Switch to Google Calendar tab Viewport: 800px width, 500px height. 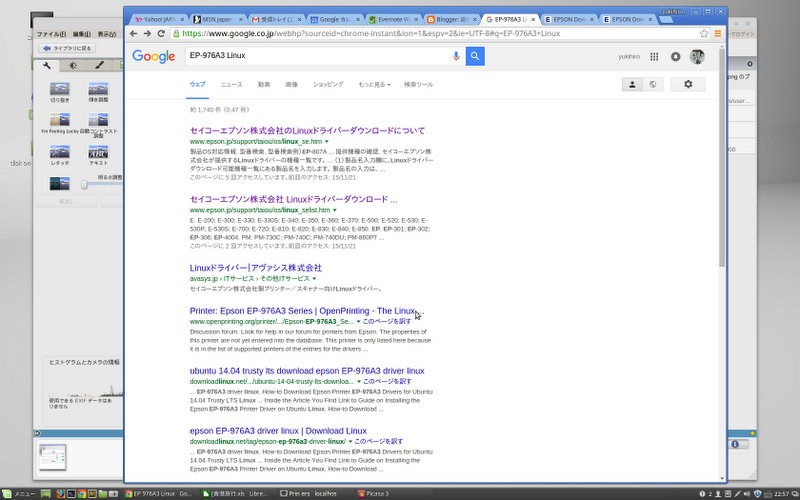pyautogui.click(x=335, y=19)
